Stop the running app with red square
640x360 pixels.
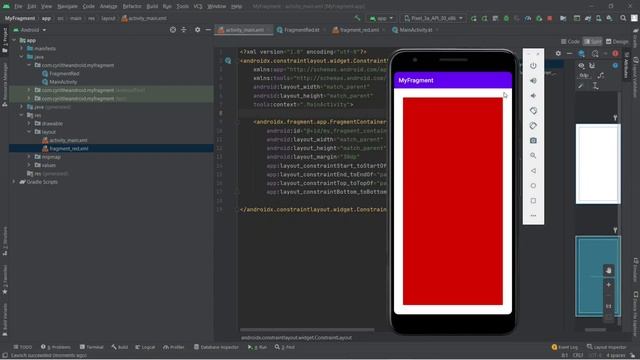[550, 18]
